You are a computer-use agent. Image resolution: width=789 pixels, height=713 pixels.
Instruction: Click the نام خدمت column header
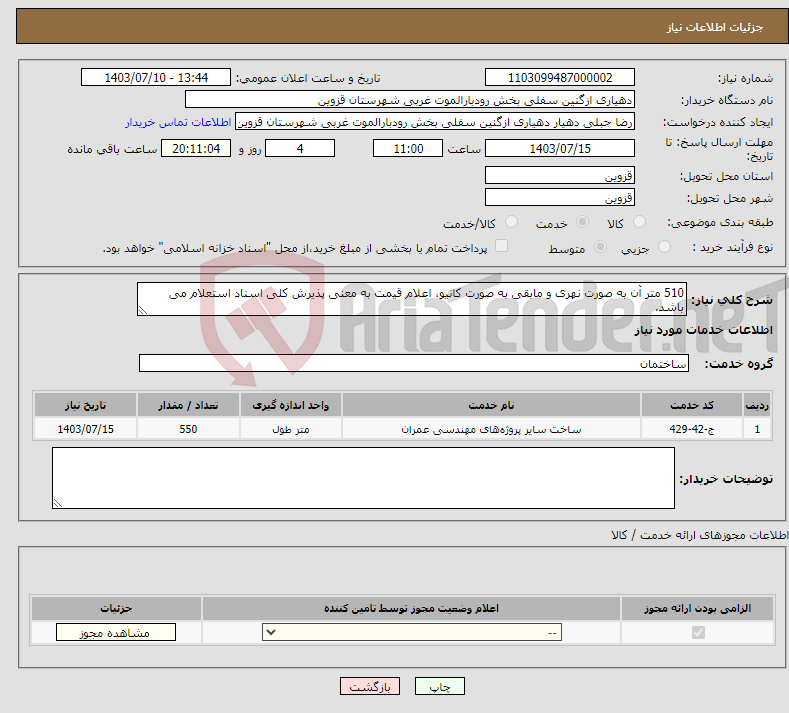(491, 405)
